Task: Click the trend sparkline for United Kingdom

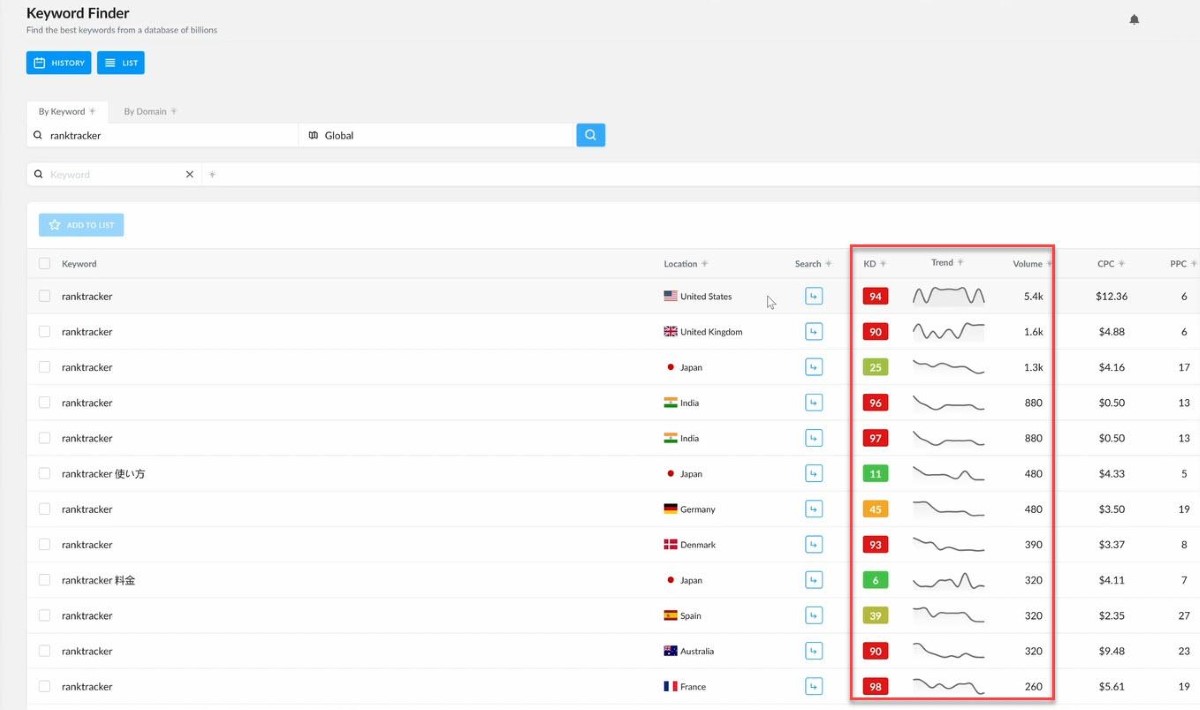Action: (x=948, y=332)
